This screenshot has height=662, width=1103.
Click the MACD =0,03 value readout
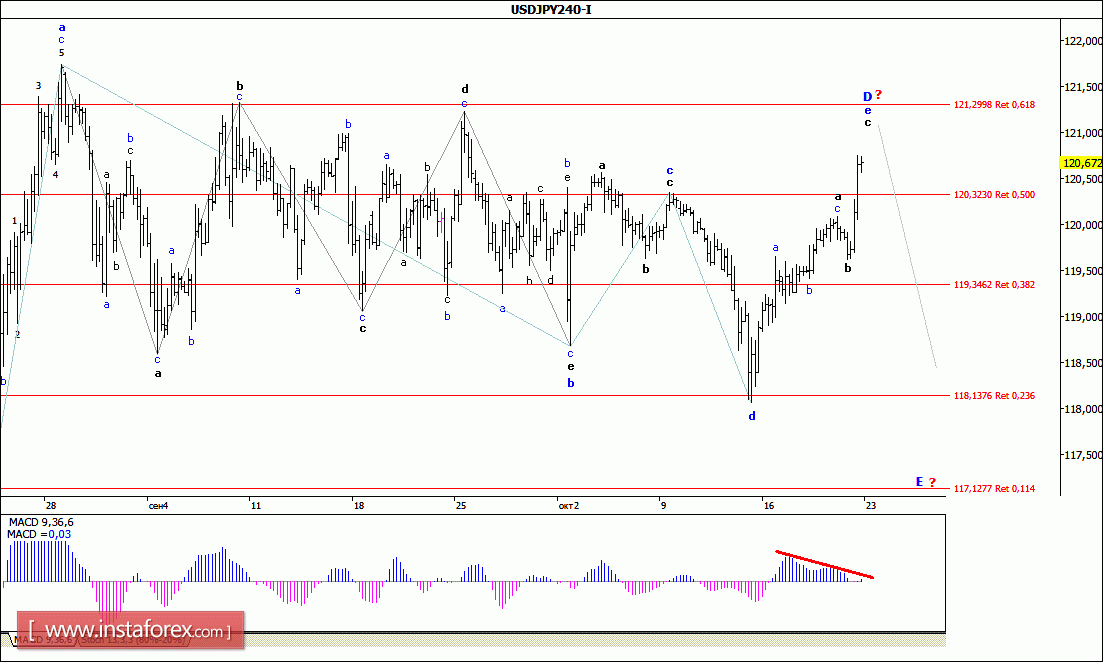(x=39, y=535)
